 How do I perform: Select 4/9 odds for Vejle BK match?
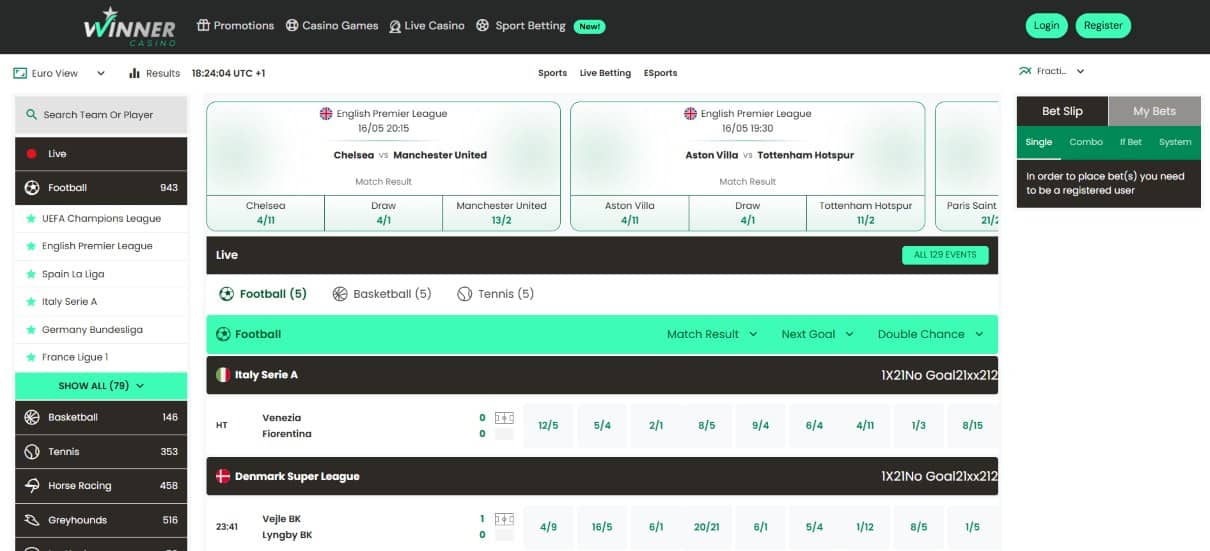tap(548, 527)
